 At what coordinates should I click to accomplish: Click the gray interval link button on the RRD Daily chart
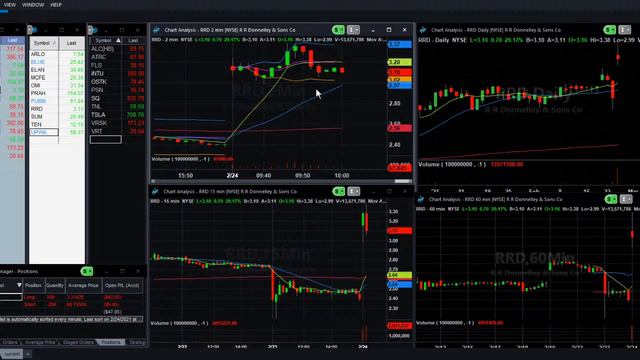tap(625, 30)
